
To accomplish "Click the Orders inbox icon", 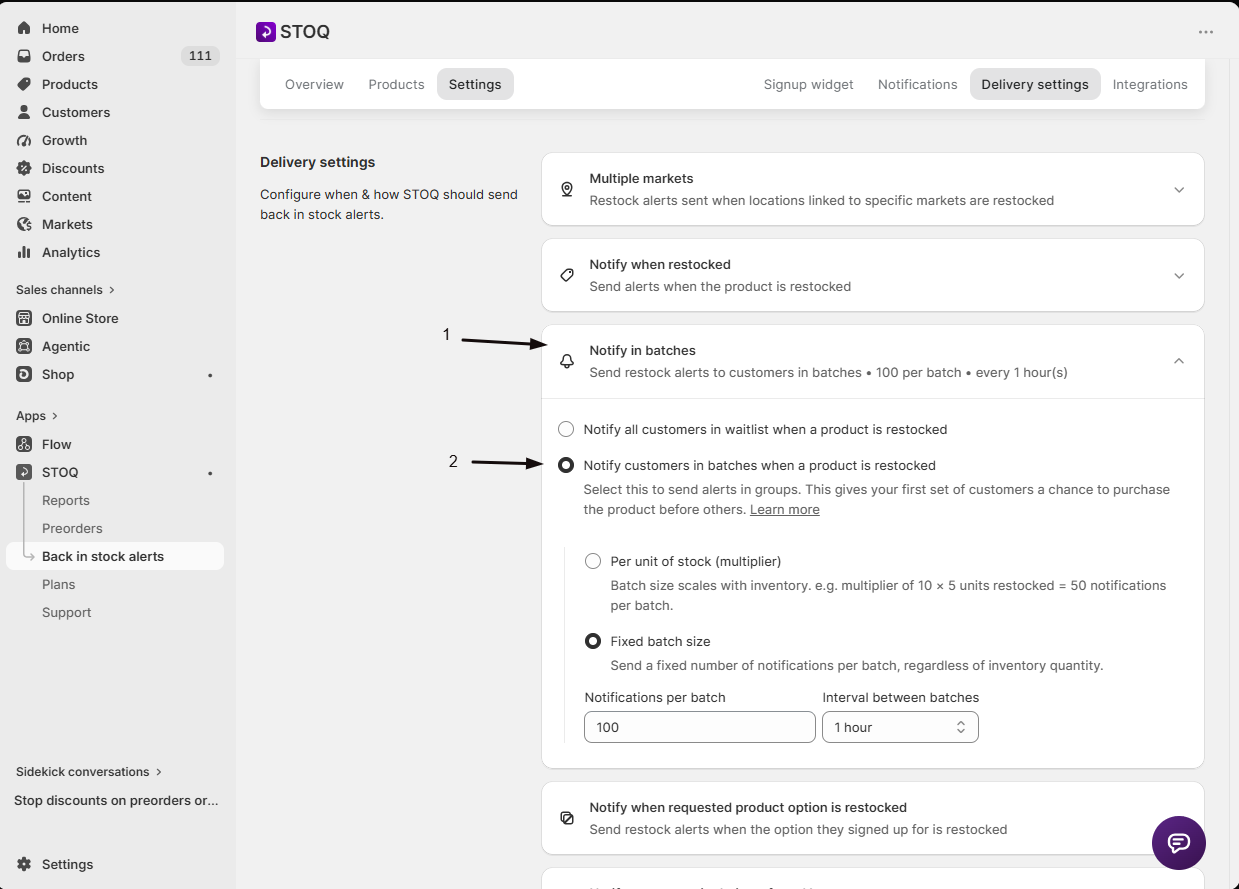I will click(24, 56).
